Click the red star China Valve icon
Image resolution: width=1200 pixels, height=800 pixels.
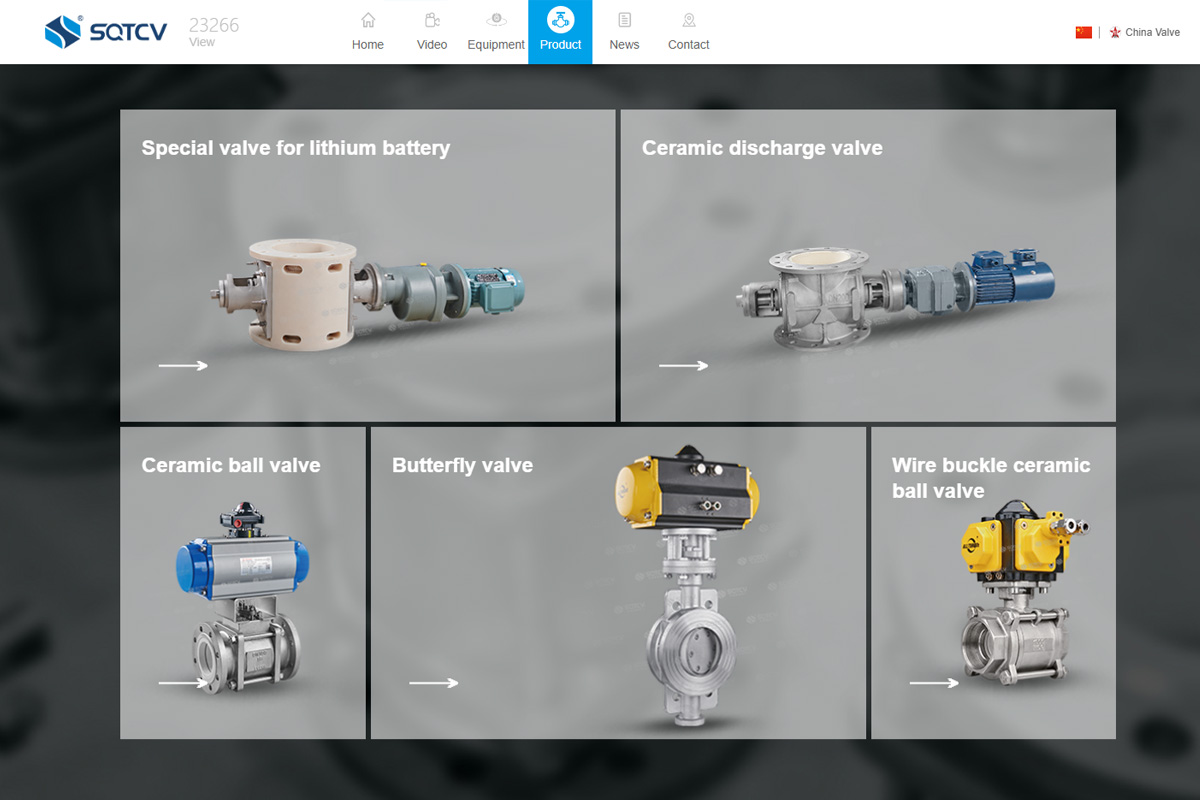coord(1115,33)
